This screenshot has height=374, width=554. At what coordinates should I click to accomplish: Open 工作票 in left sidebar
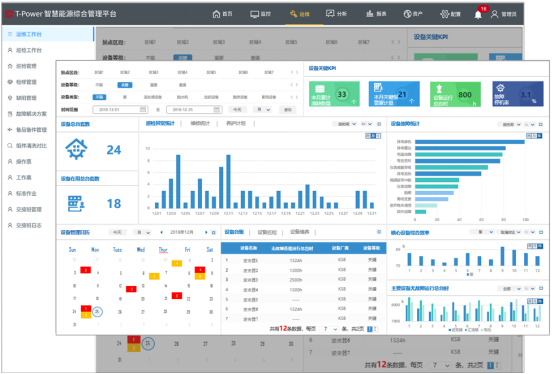coord(23,177)
